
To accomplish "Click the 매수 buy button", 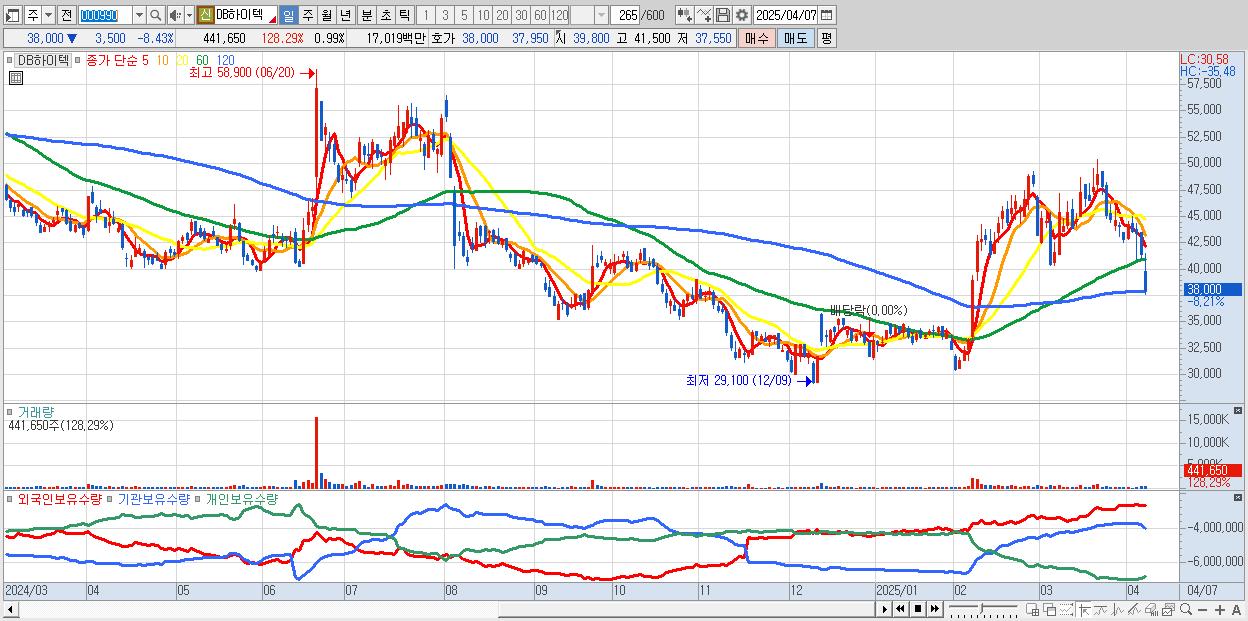I will coord(757,38).
